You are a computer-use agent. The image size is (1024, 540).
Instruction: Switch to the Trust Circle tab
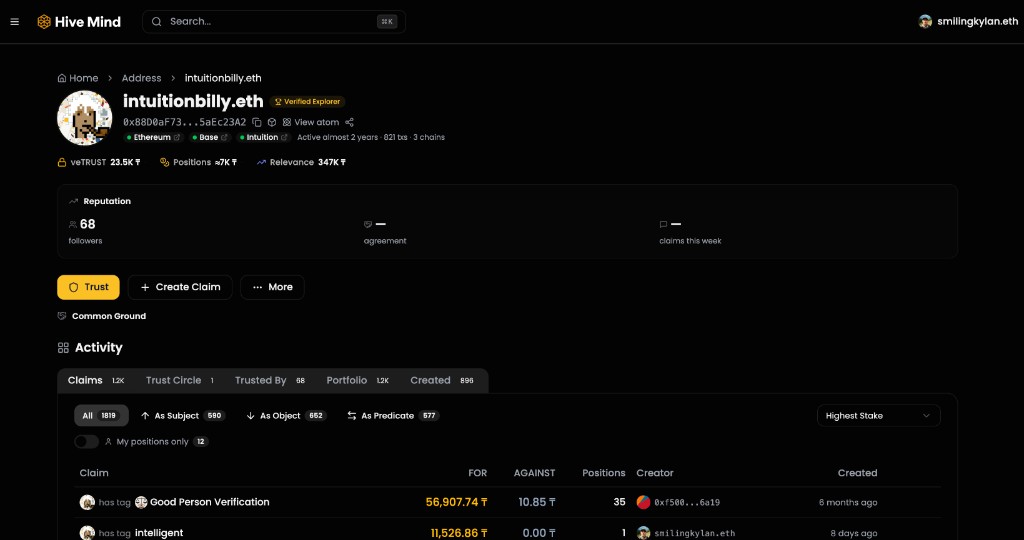pos(180,380)
